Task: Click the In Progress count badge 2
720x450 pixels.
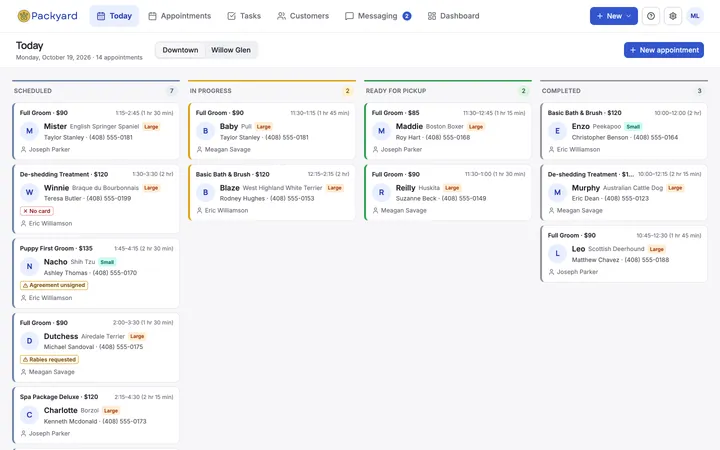Action: (348, 91)
